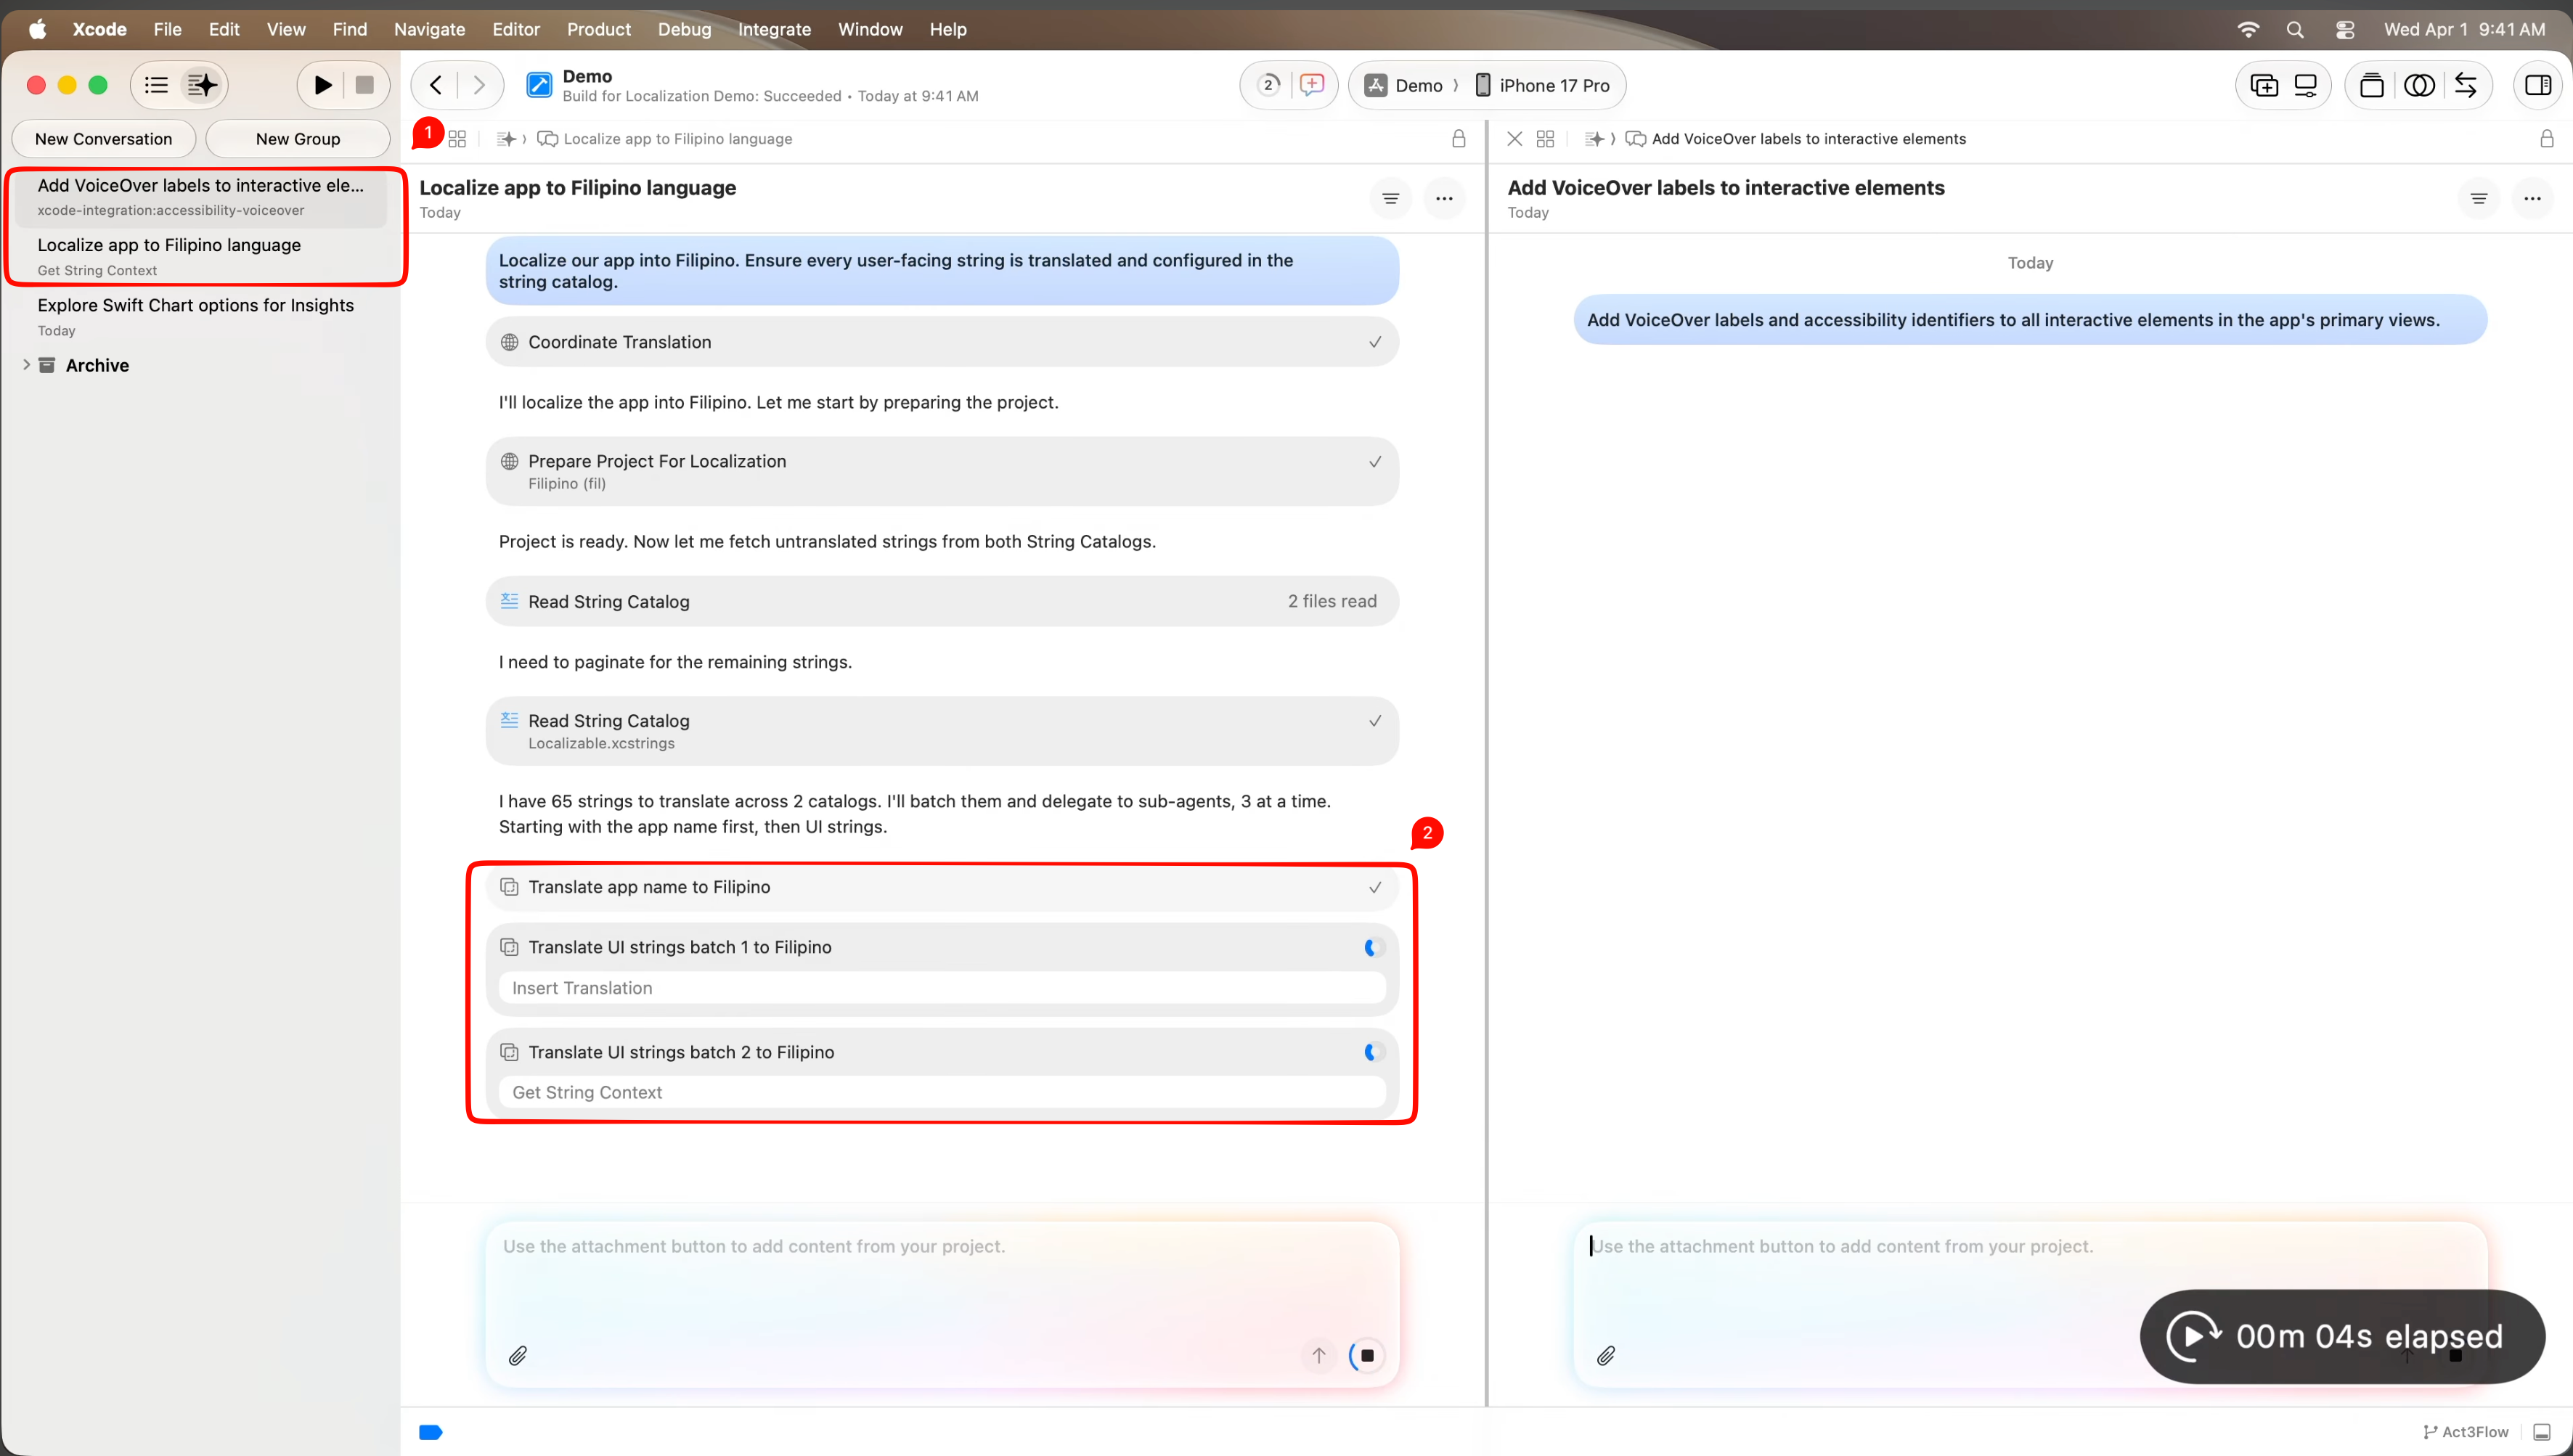Image resolution: width=2573 pixels, height=1456 pixels.
Task: Open related items grid in right editor
Action: point(1545,139)
